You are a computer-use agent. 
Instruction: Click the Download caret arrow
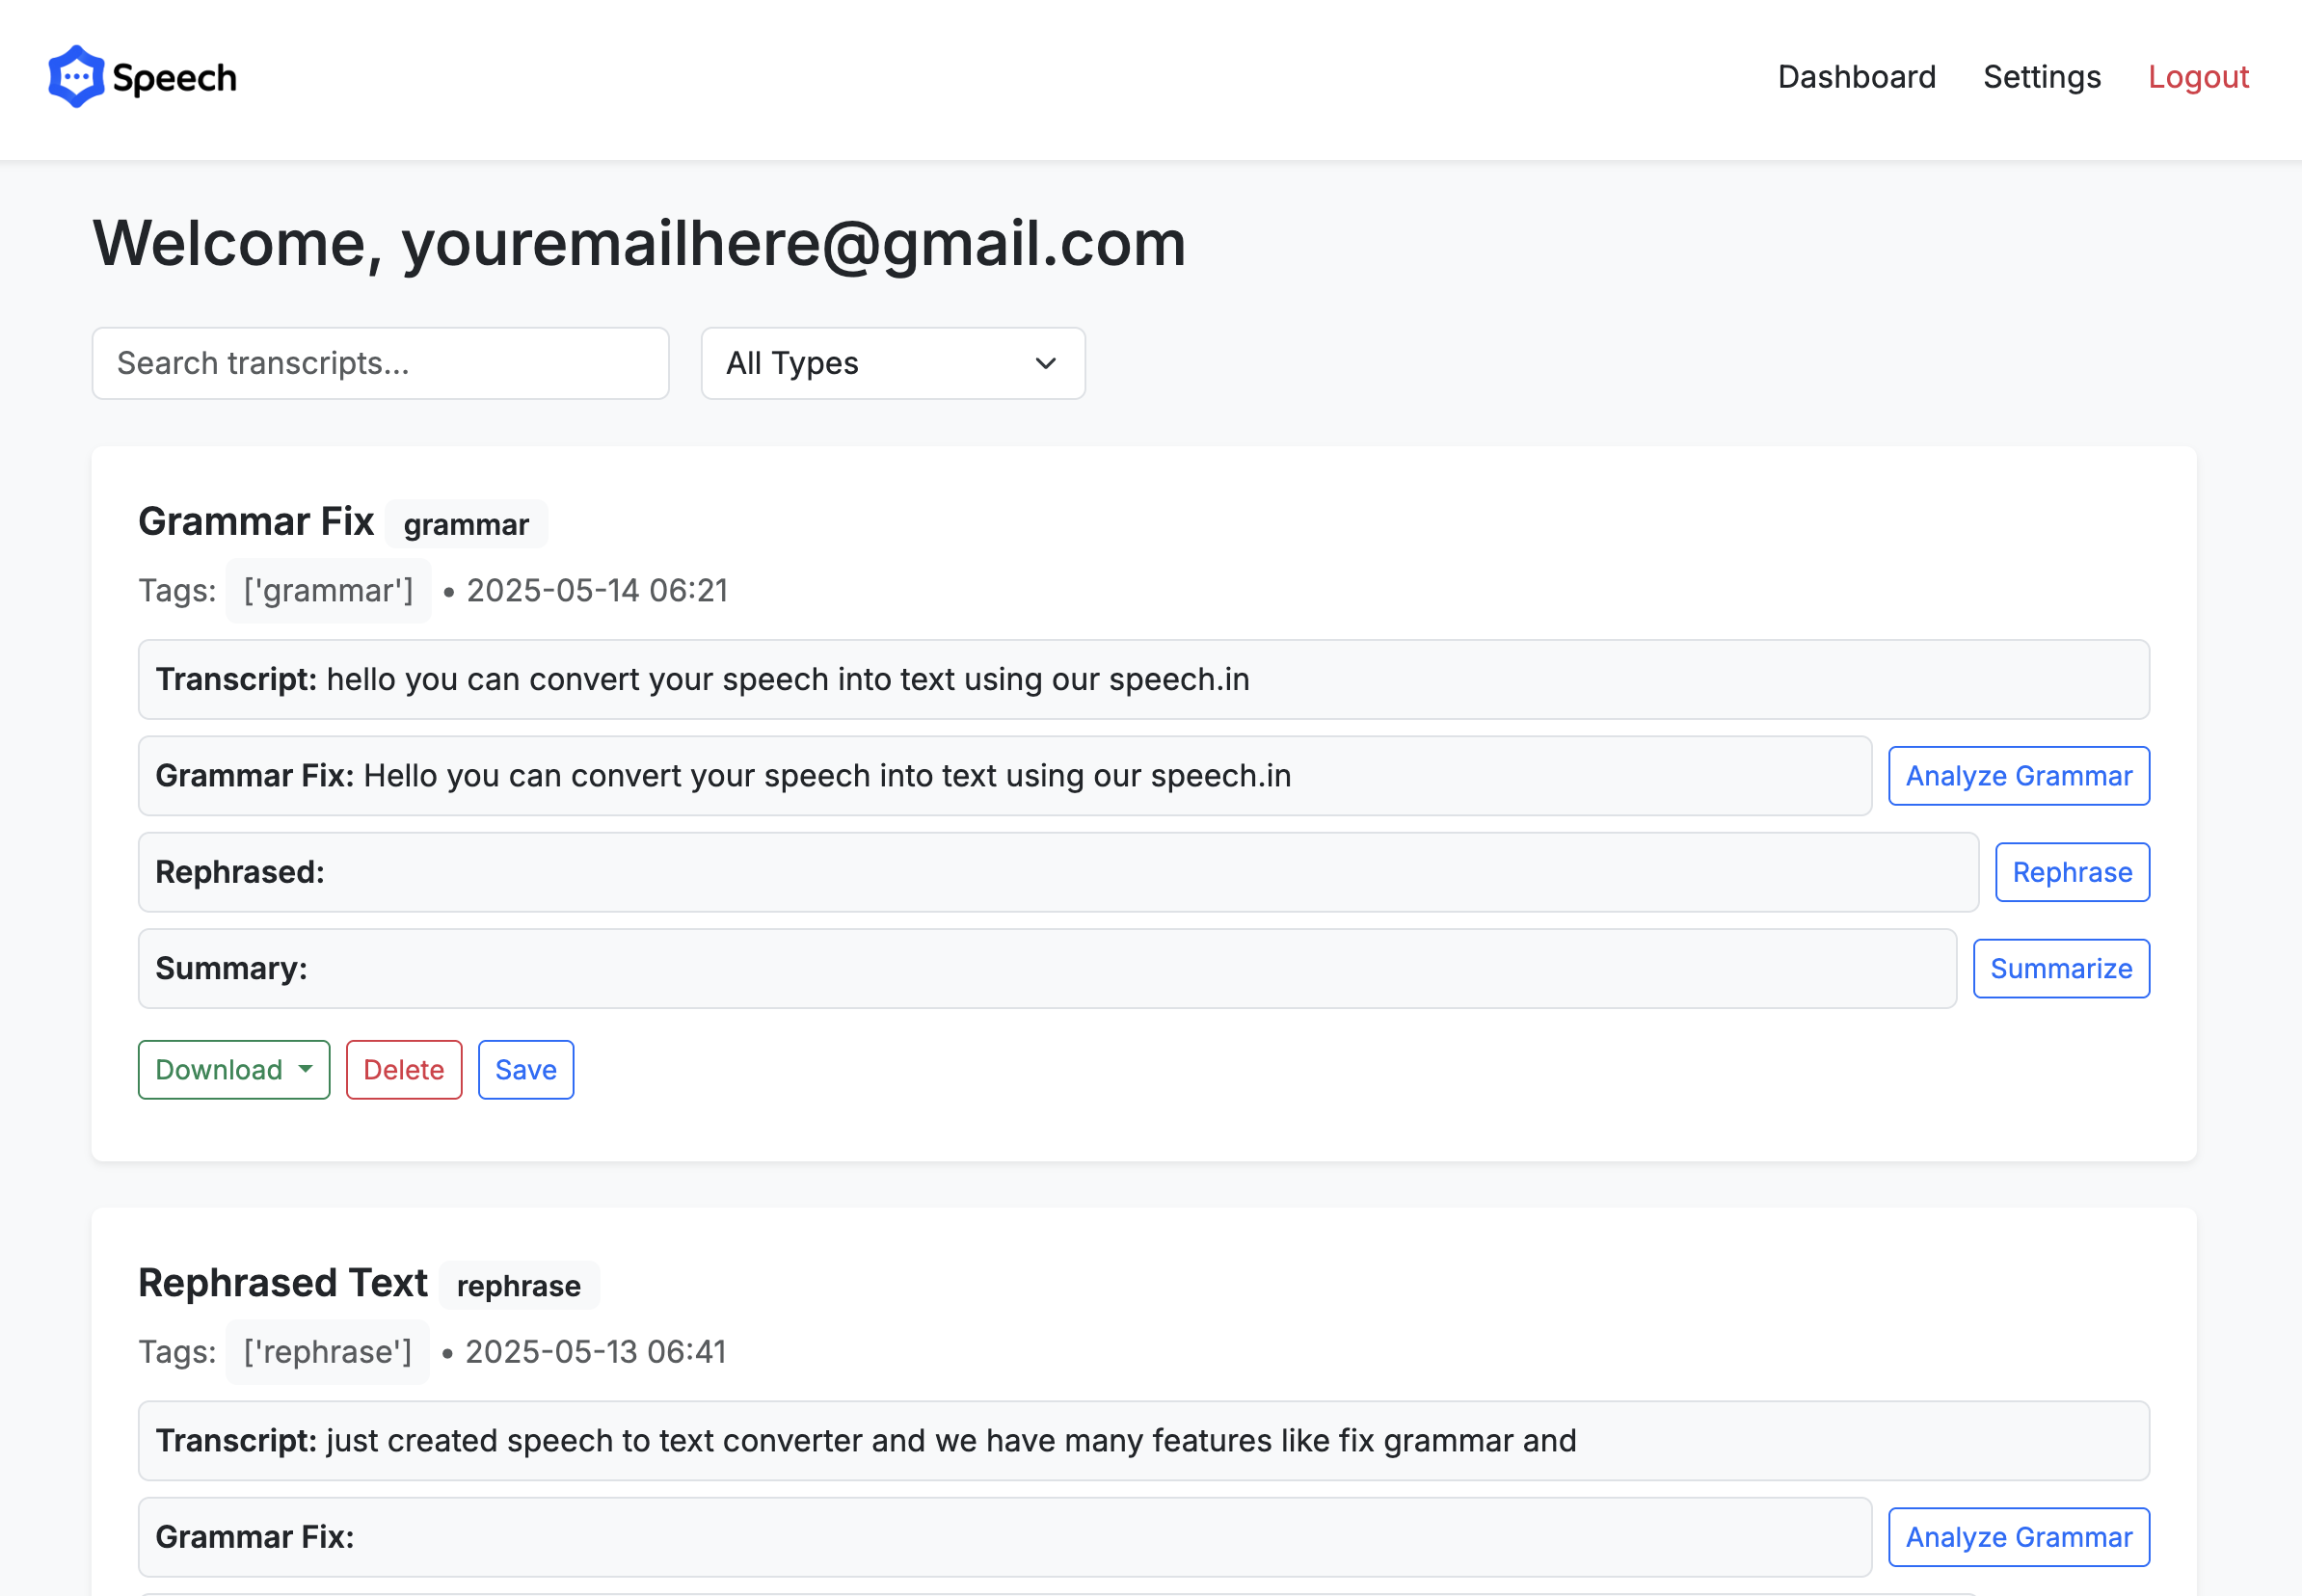click(305, 1069)
